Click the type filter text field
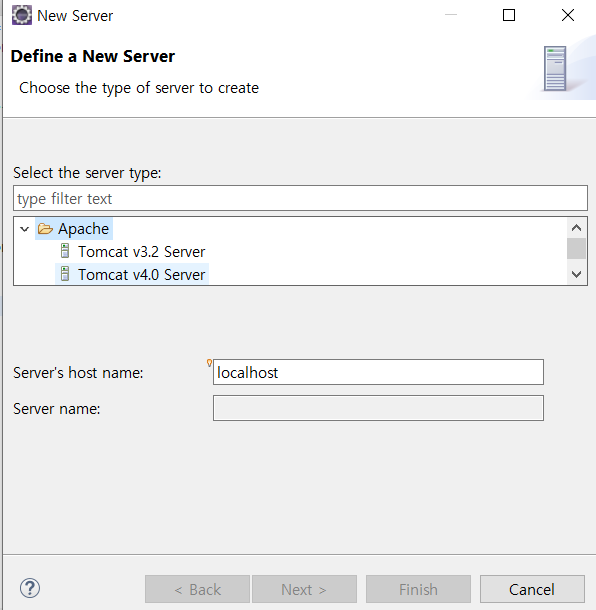 [x=300, y=198]
